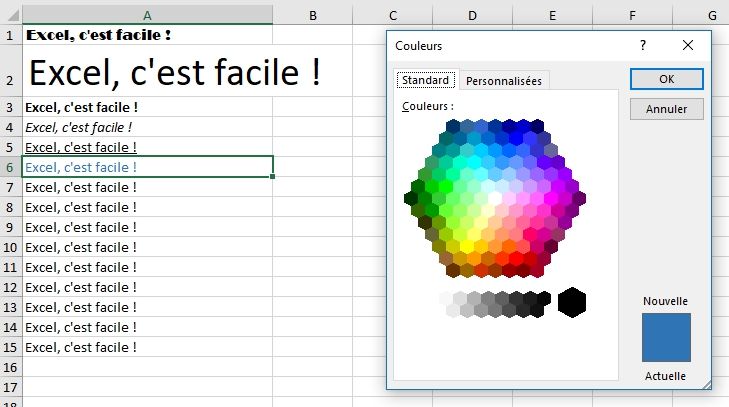Select the white hexagon in the gray row
The height and width of the screenshot is (407, 729).
446,298
